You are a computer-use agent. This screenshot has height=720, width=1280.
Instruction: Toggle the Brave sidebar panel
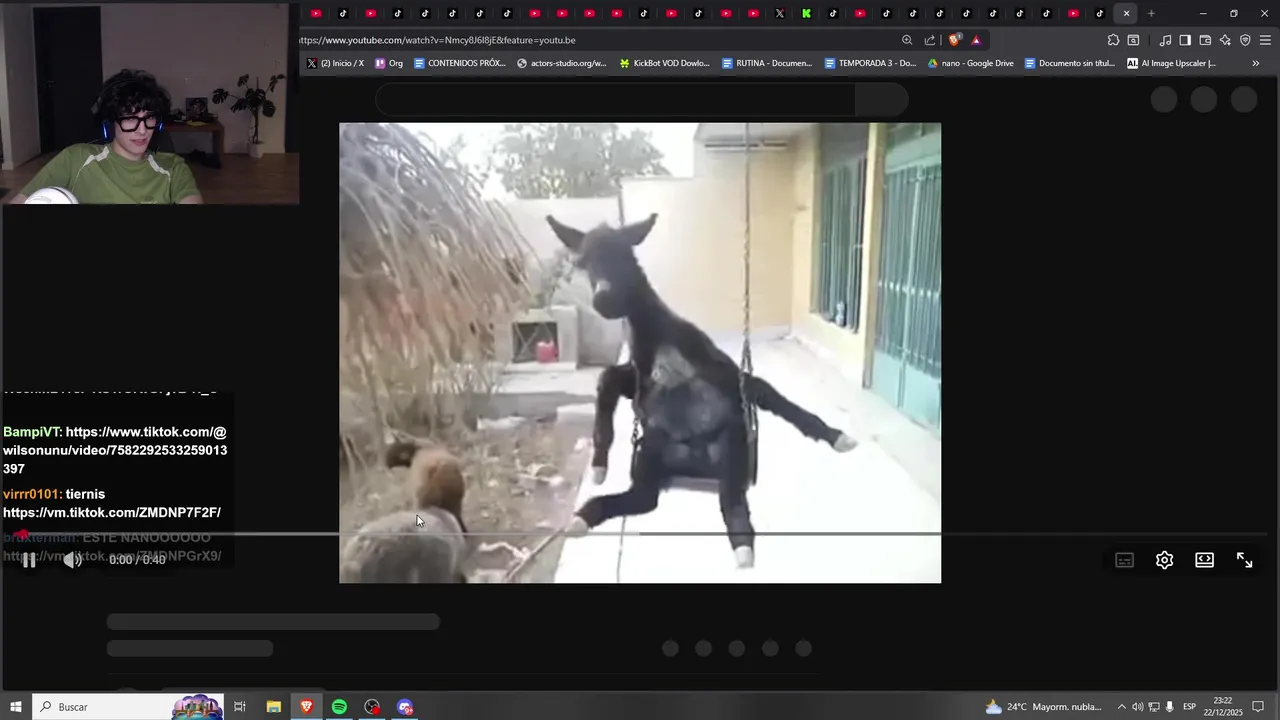pyautogui.click(x=1185, y=40)
